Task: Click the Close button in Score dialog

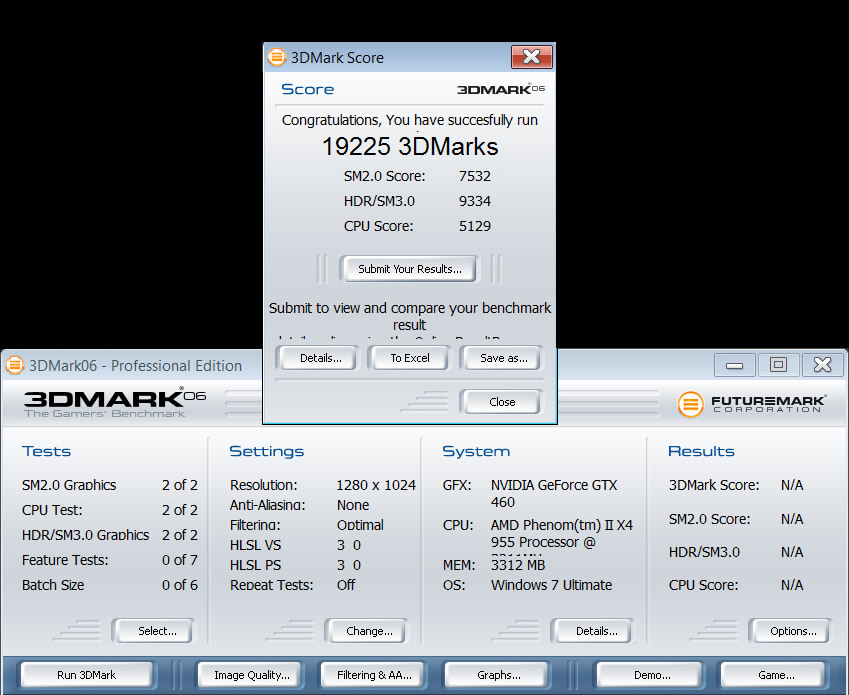Action: coord(502,402)
